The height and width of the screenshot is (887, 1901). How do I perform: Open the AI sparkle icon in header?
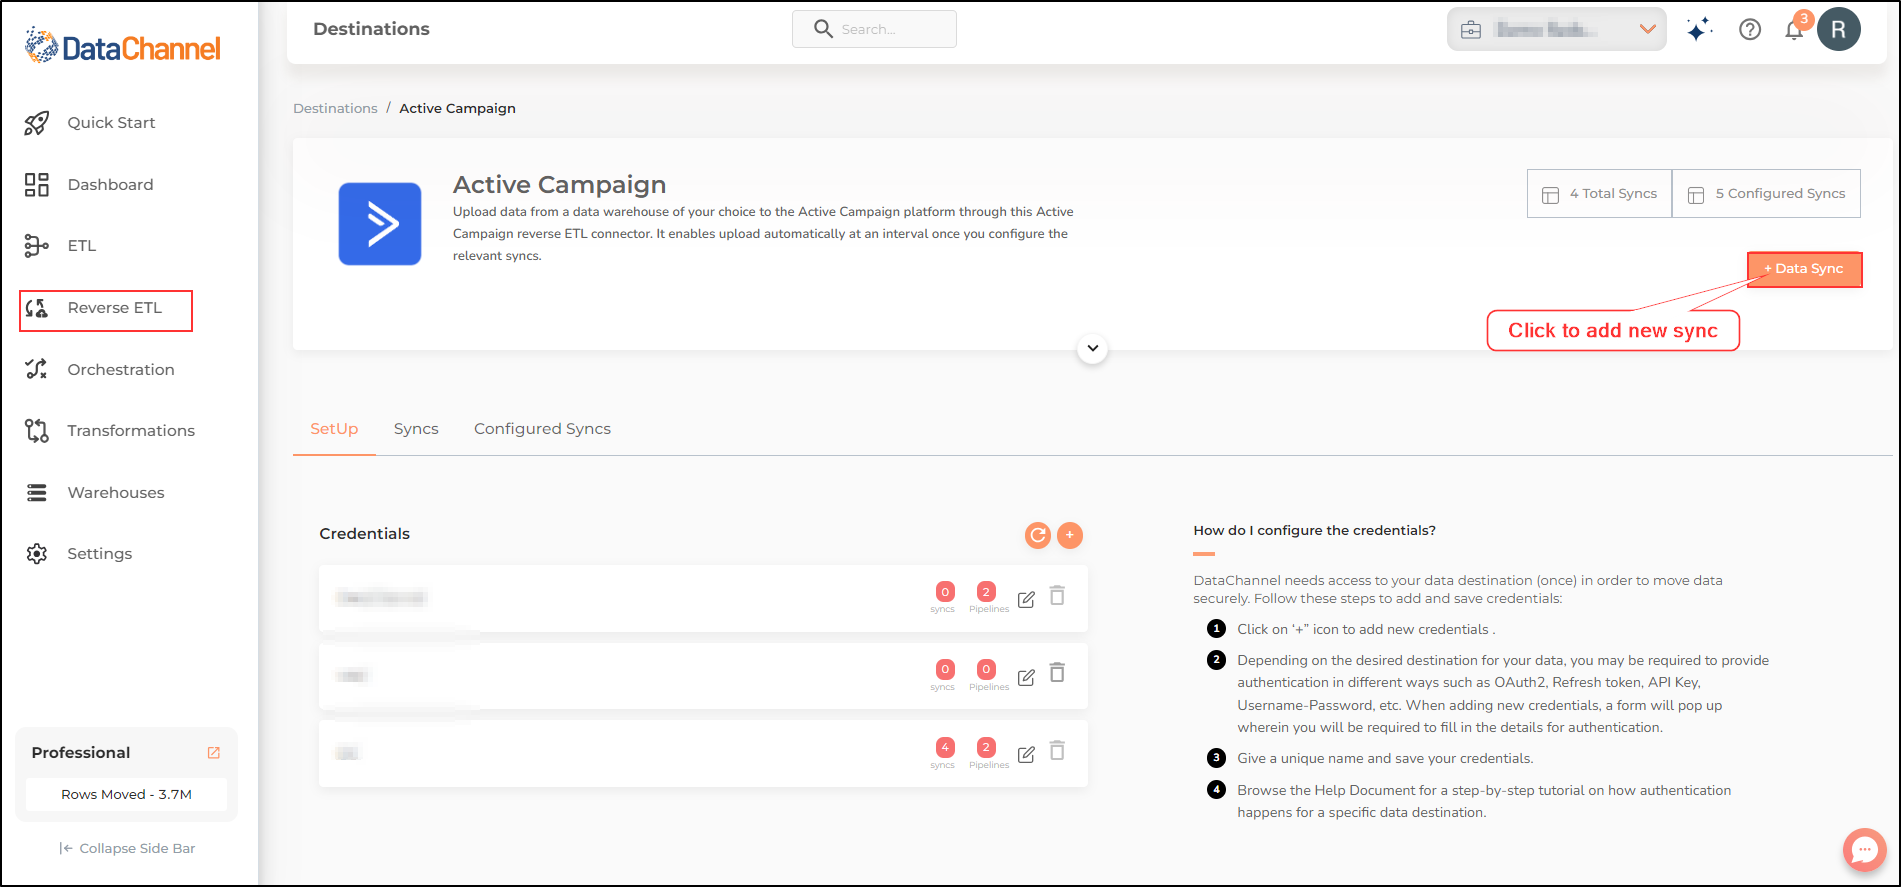(1699, 29)
